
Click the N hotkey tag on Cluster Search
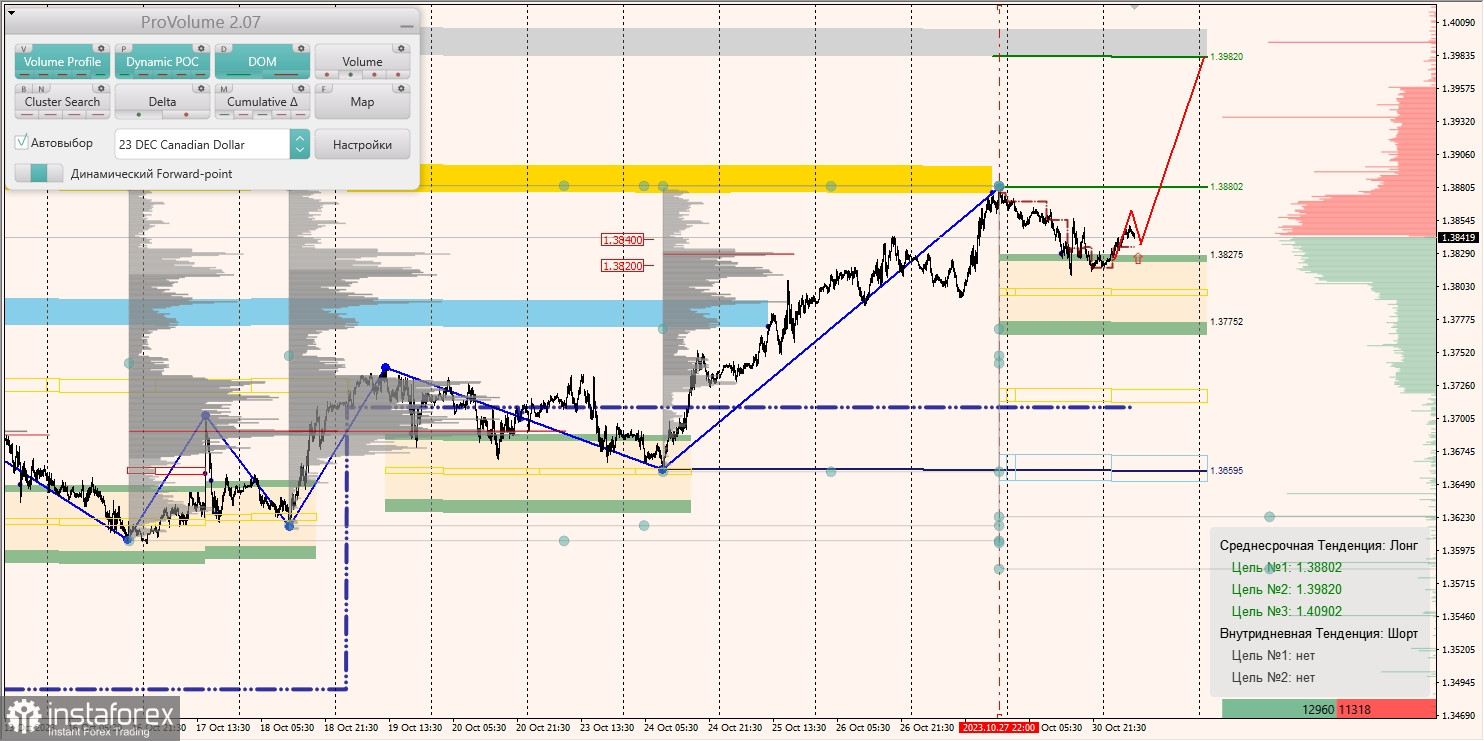(x=41, y=89)
